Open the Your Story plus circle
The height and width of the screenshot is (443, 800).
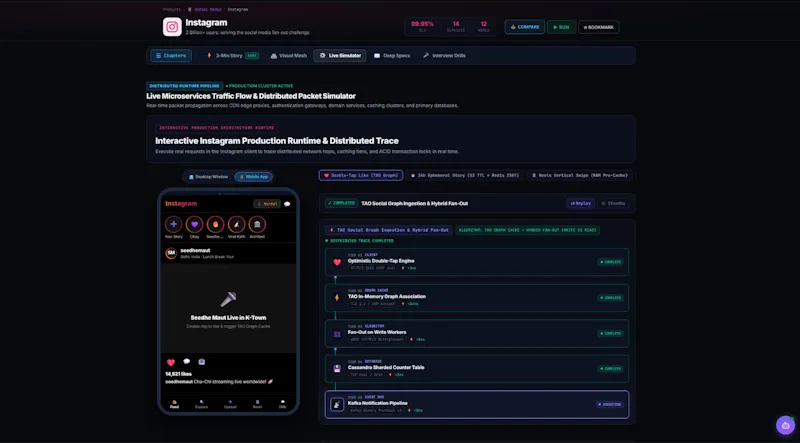173,224
